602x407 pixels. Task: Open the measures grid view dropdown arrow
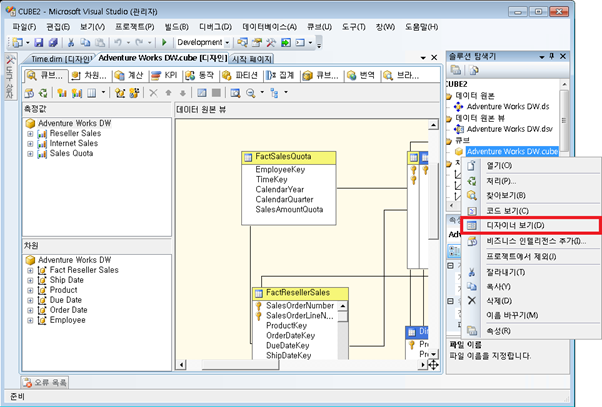point(103,92)
